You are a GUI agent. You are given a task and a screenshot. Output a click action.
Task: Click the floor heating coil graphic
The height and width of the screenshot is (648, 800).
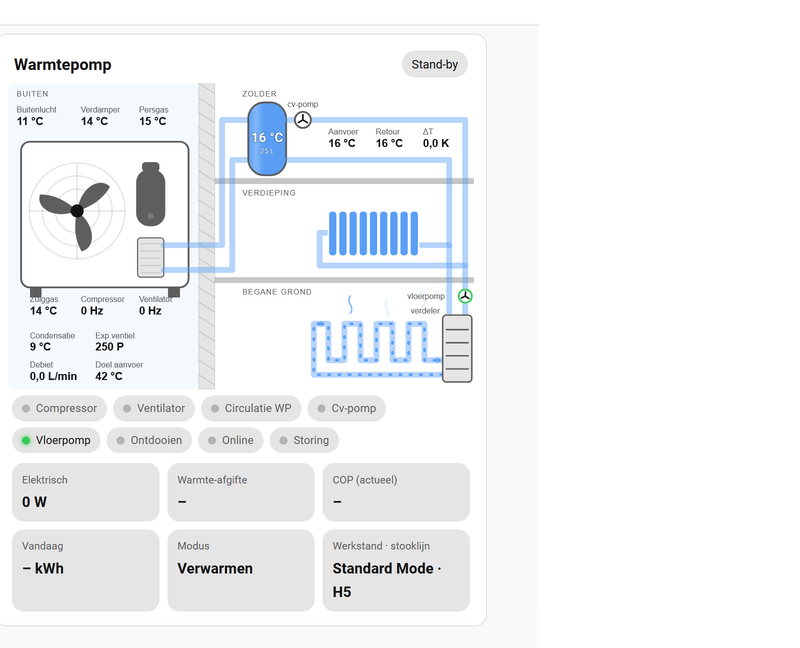[376, 349]
